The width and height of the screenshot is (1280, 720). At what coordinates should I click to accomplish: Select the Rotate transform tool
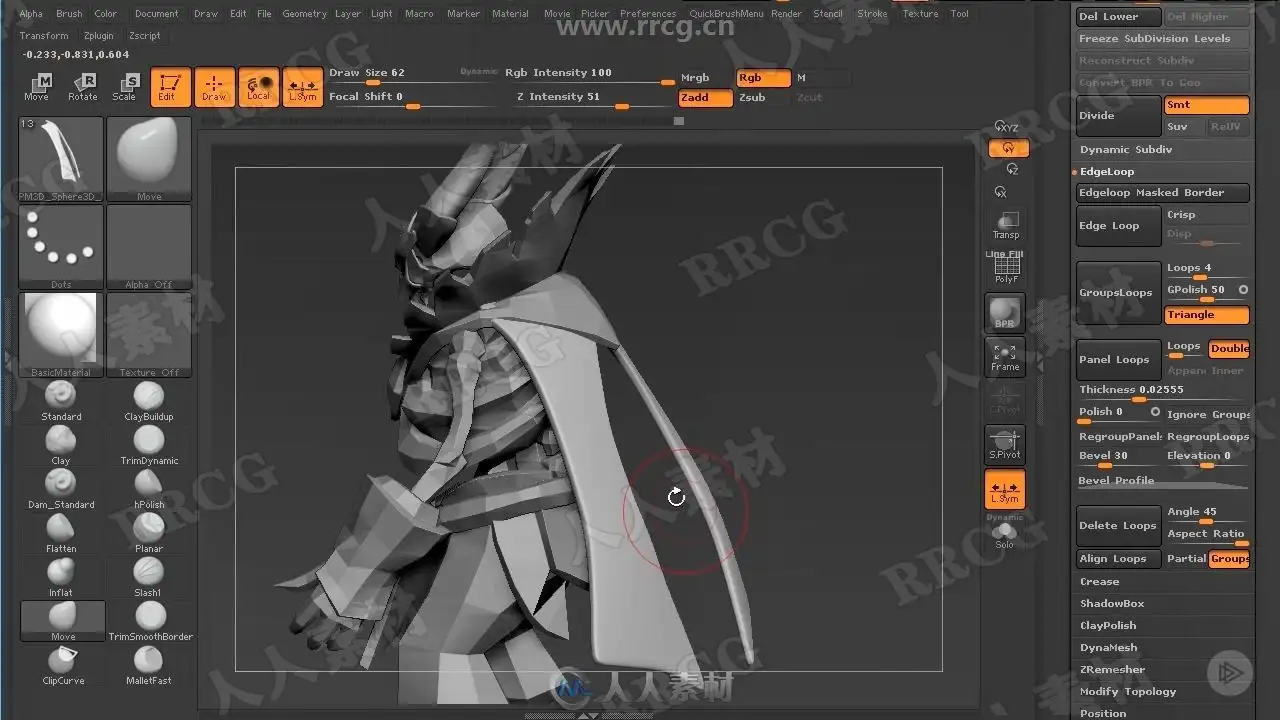click(x=83, y=87)
